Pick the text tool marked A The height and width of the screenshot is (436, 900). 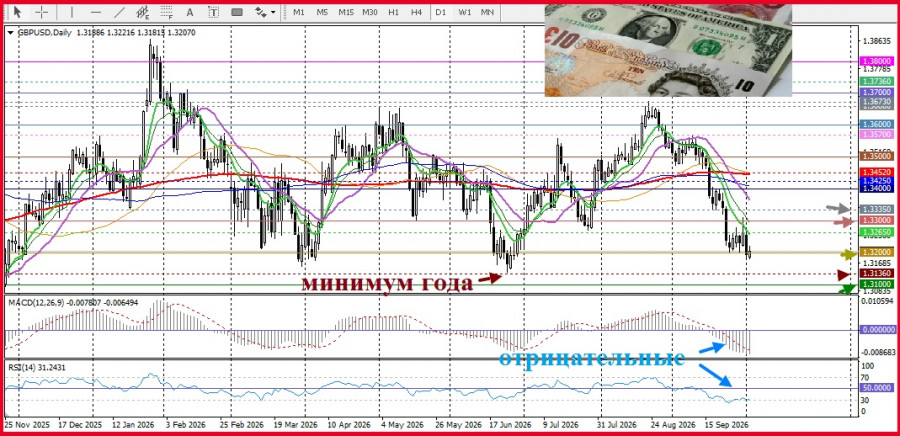(x=190, y=12)
